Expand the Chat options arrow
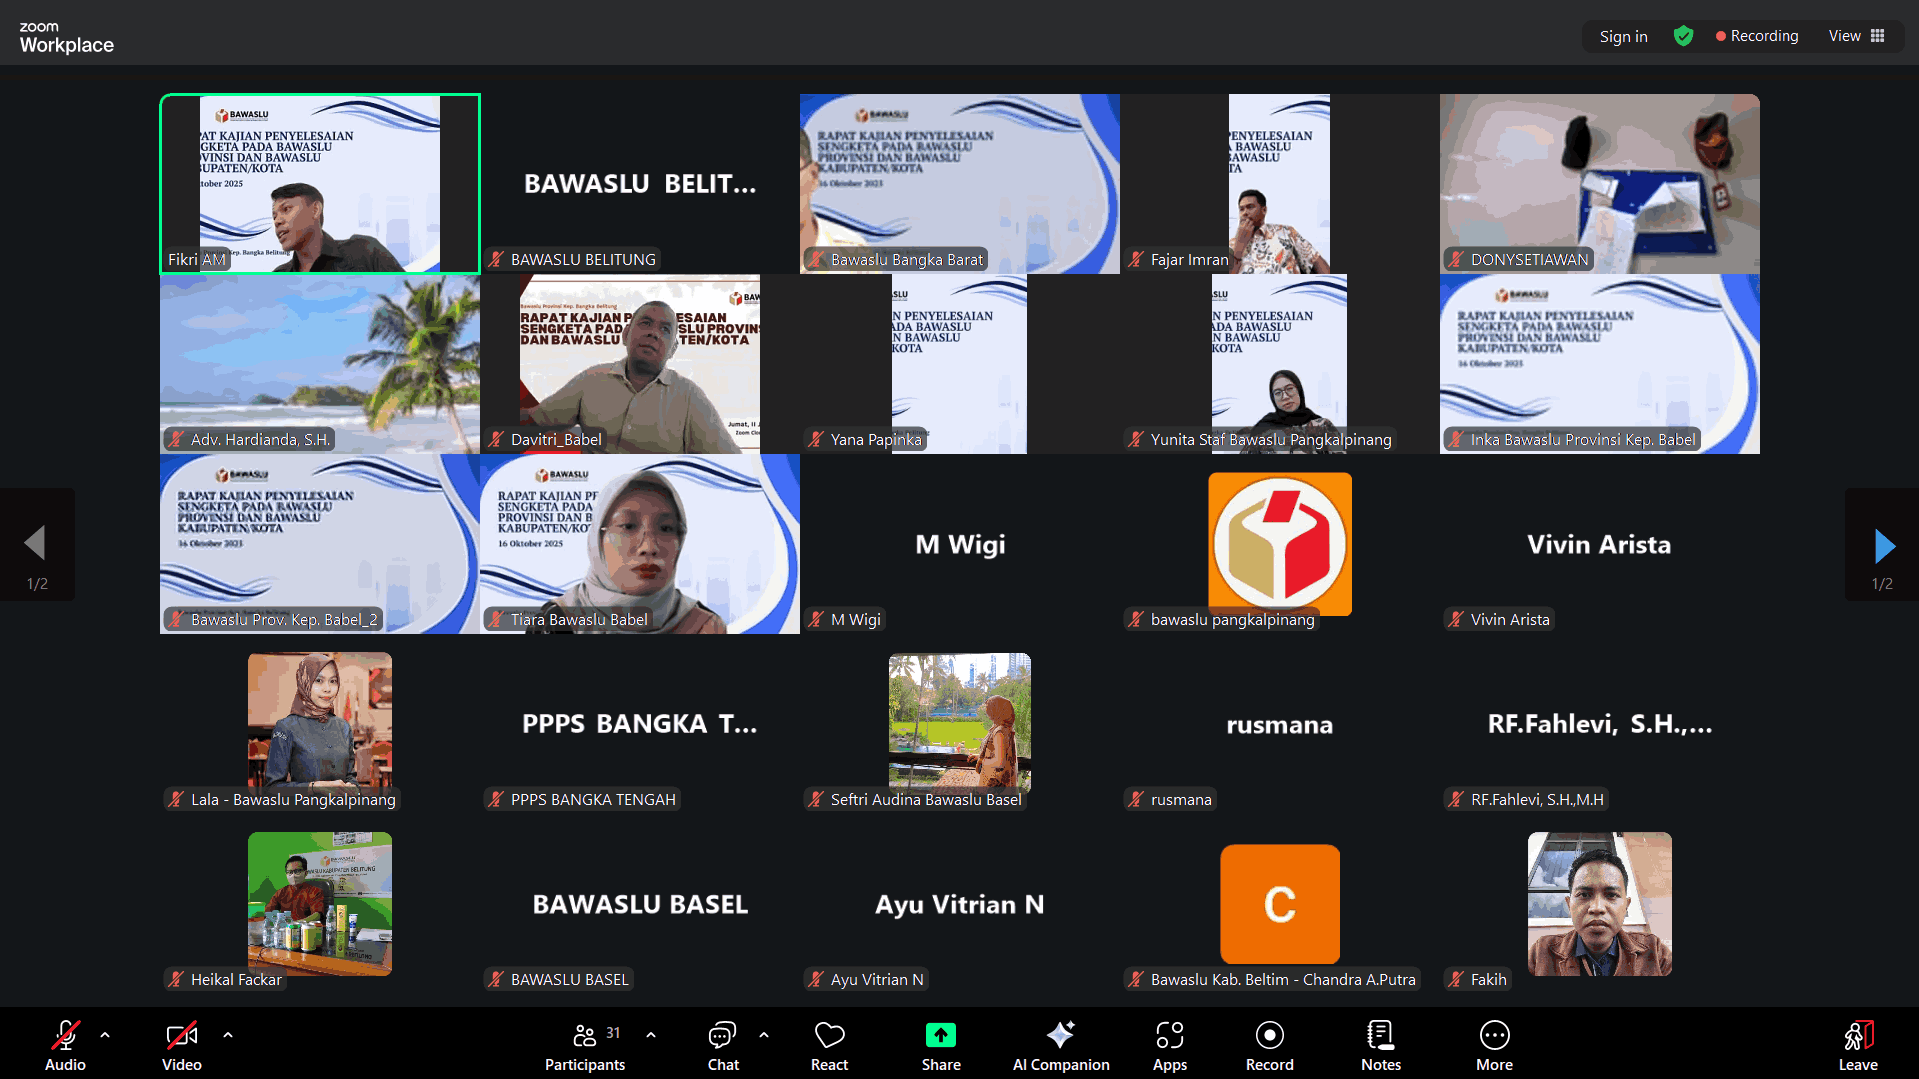 click(x=764, y=1035)
